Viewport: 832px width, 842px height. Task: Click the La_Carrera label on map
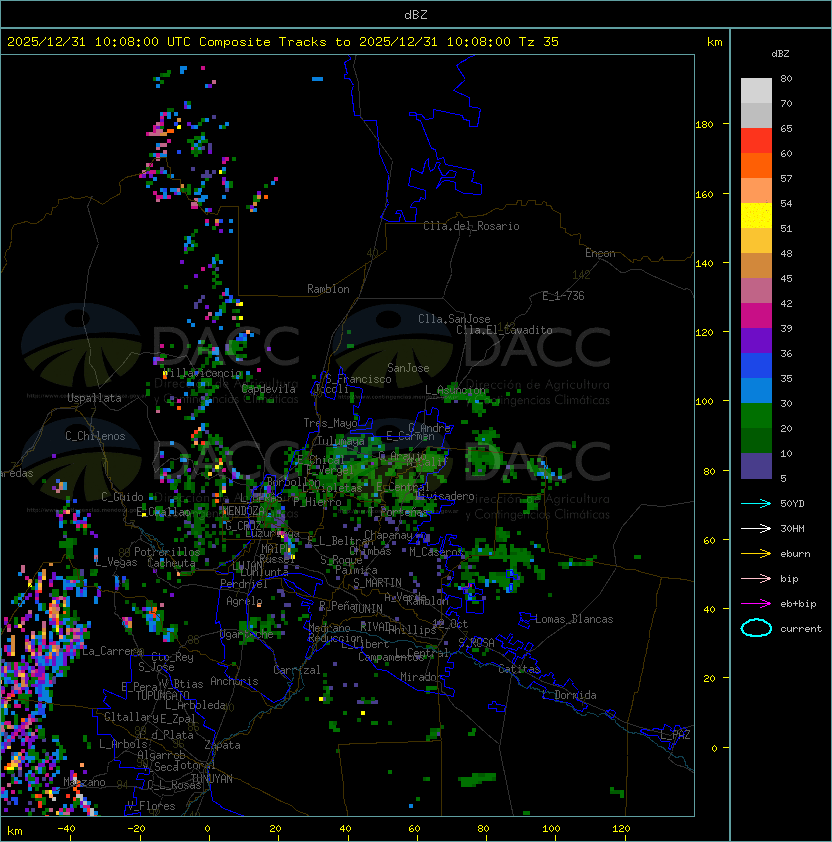pyautogui.click(x=112, y=651)
